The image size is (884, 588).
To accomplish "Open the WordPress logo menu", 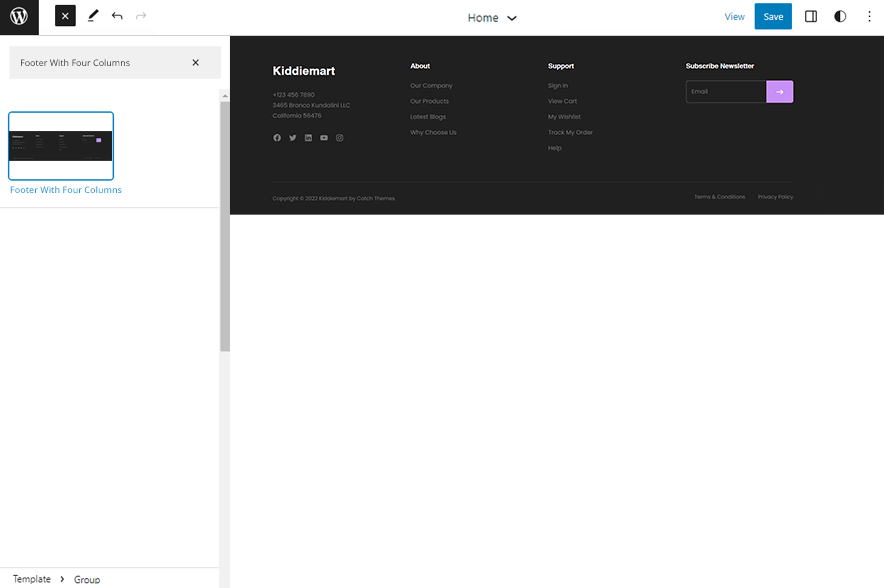I will (x=18, y=17).
